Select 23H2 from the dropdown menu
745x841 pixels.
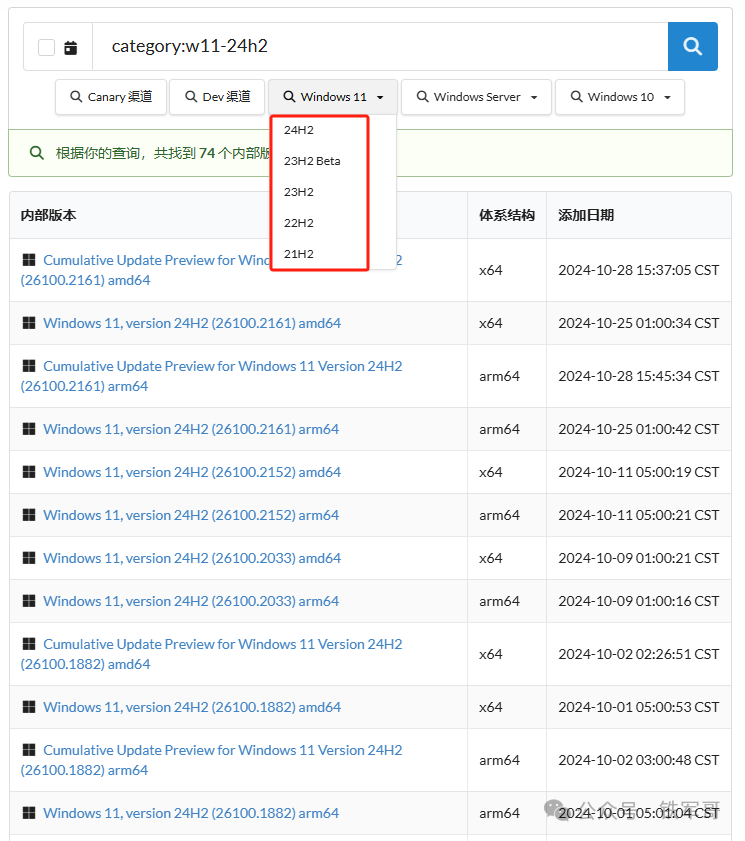pos(299,192)
